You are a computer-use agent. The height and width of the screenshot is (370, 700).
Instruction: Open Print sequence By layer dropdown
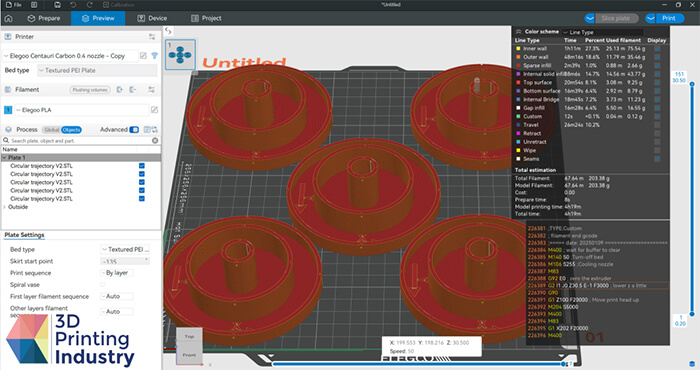[117, 273]
